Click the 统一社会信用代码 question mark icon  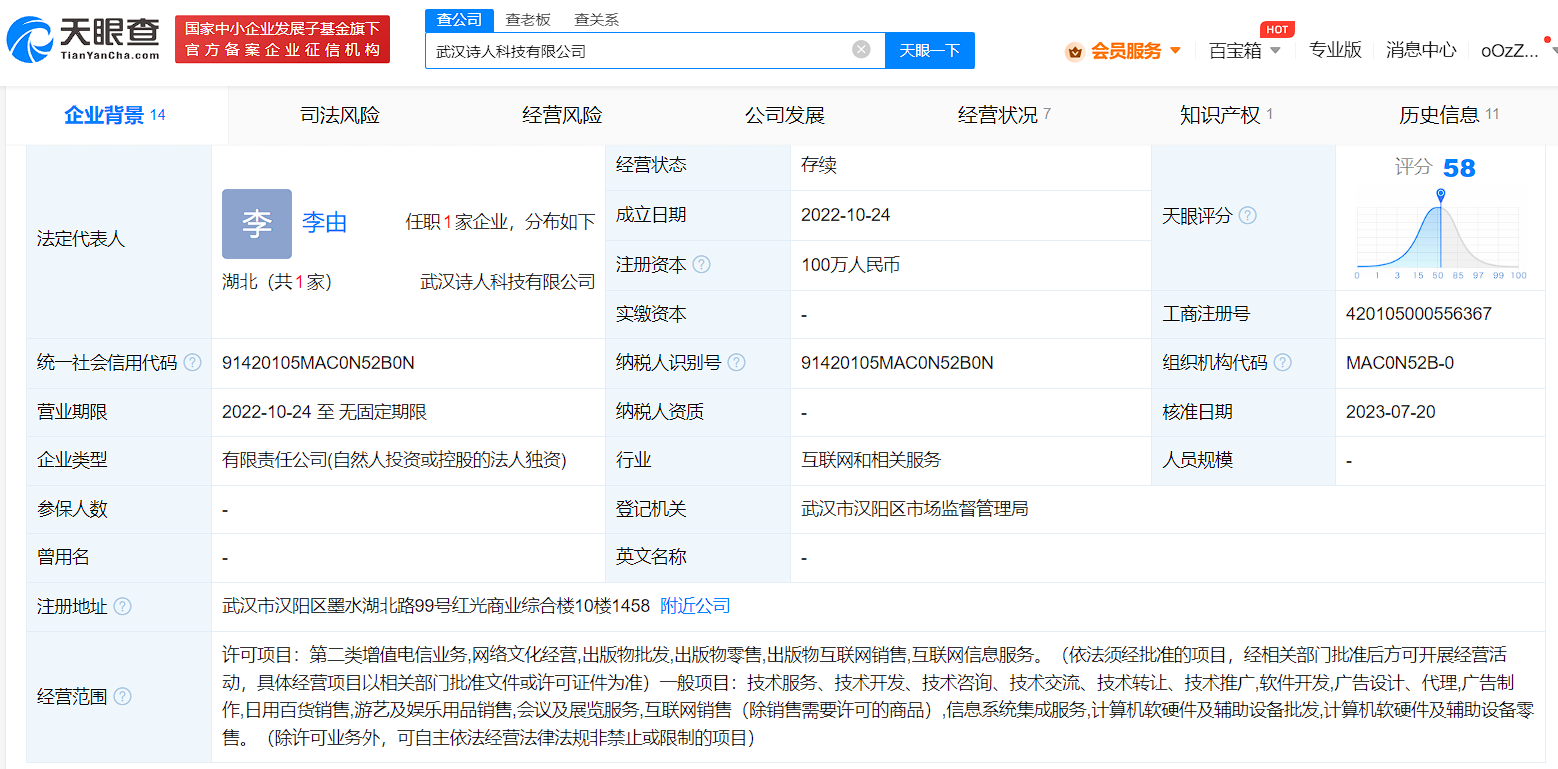[194, 363]
